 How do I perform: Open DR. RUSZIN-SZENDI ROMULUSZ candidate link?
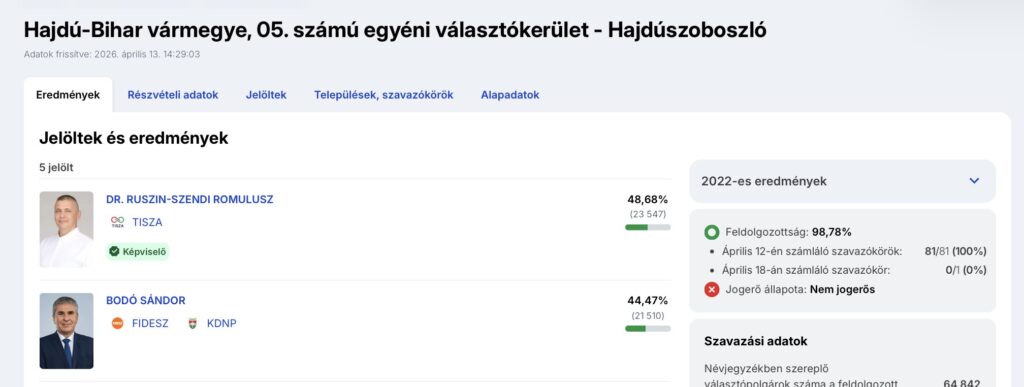point(190,199)
